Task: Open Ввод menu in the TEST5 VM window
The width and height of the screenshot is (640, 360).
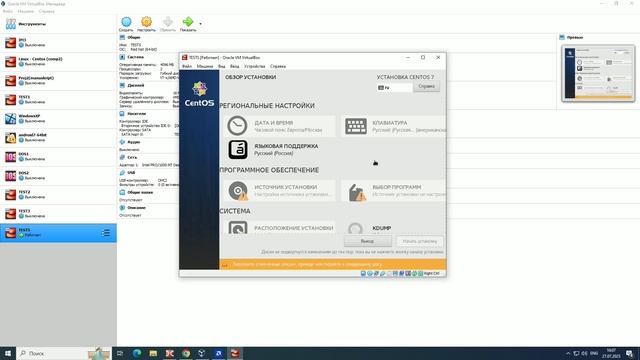Action: (x=235, y=66)
